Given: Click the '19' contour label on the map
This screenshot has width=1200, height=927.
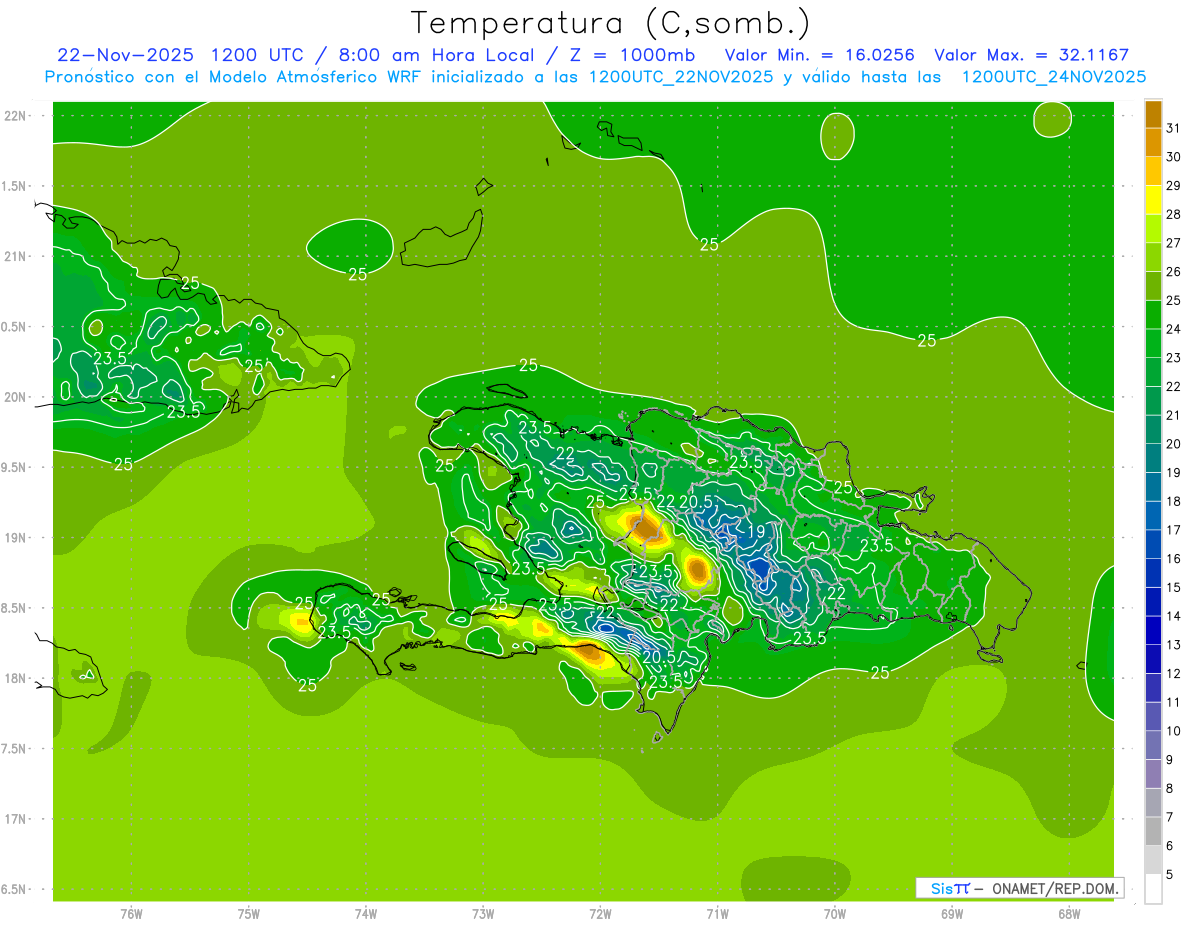Looking at the screenshot, I should tap(757, 532).
